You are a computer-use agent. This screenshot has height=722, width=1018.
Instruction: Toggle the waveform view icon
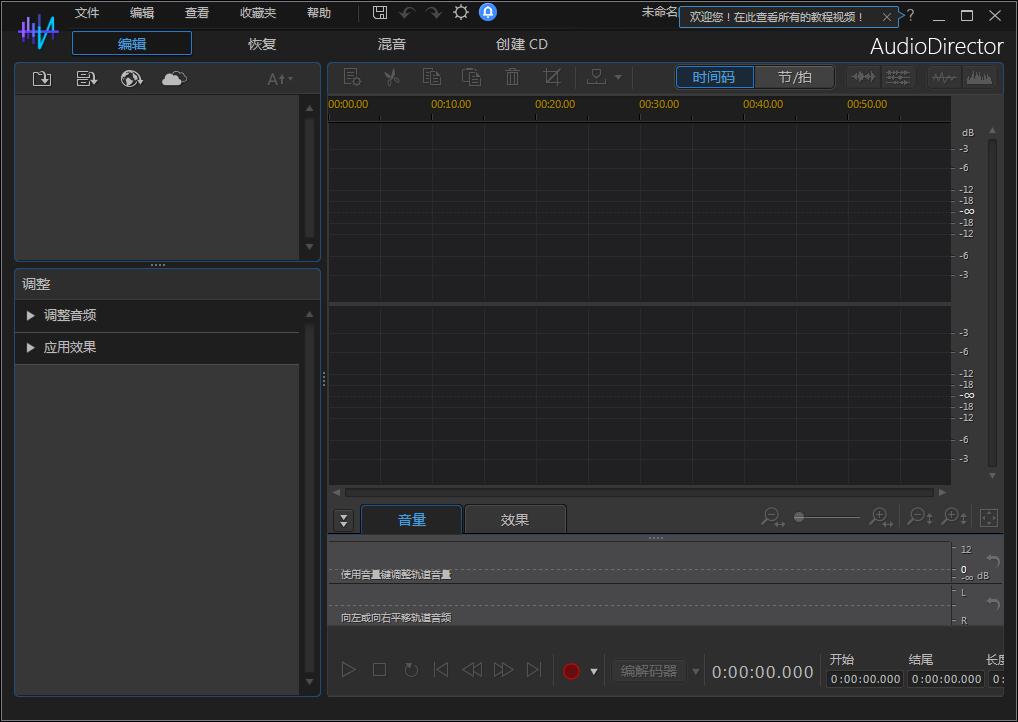943,78
